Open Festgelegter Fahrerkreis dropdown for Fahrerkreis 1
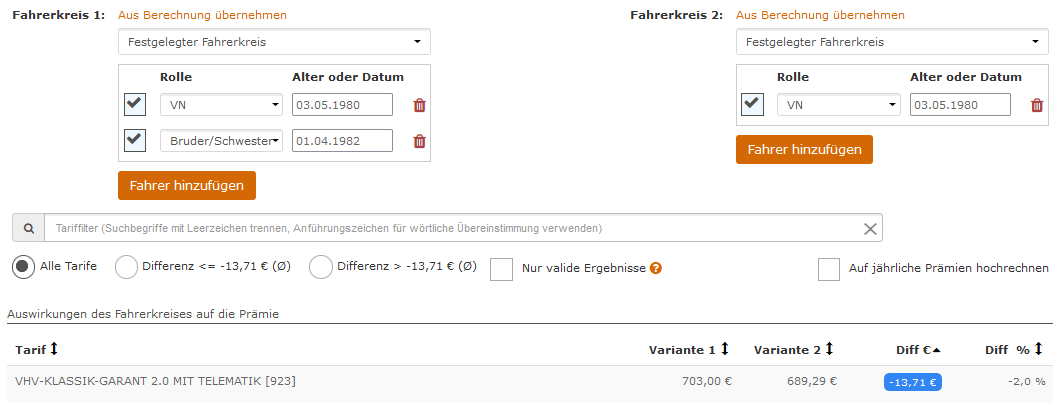1059x420 pixels. 274,42
